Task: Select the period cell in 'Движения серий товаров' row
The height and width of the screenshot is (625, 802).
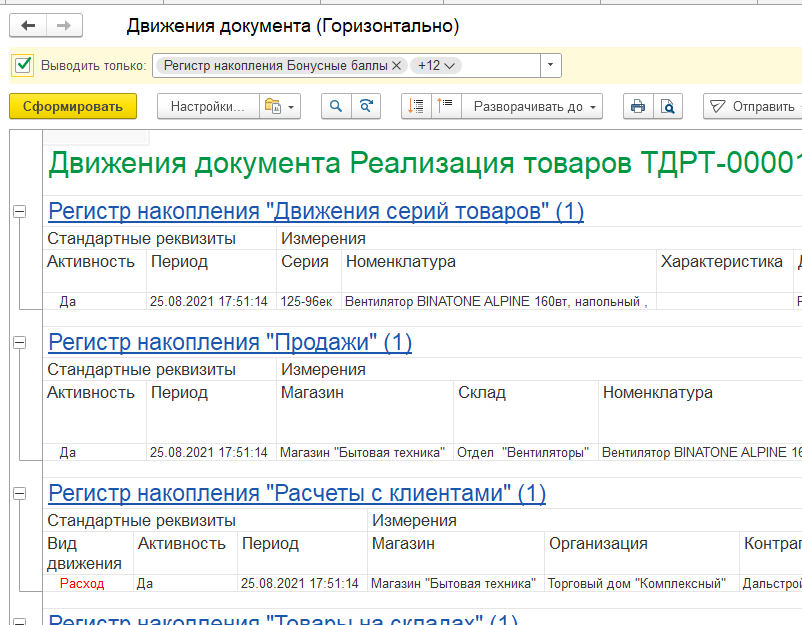Action: 211,301
